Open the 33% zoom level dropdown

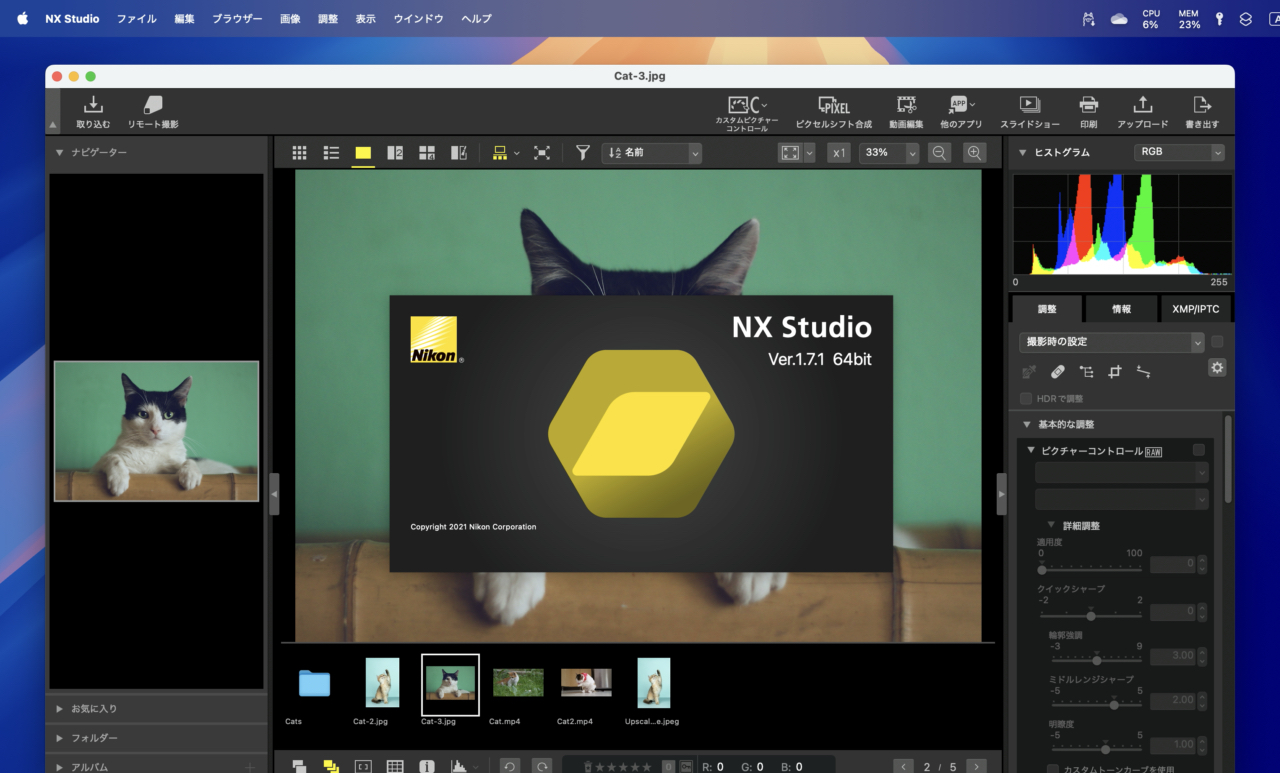click(x=888, y=153)
